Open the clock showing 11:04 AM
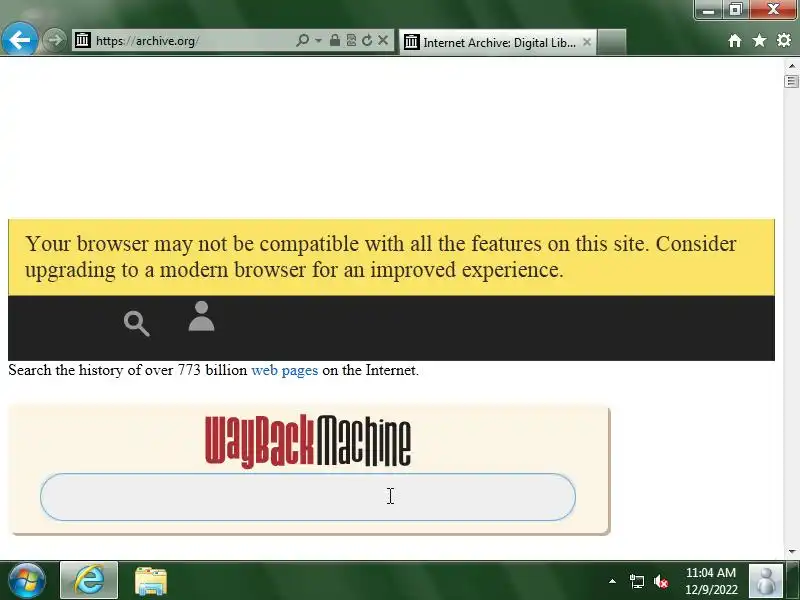 [x=711, y=581]
